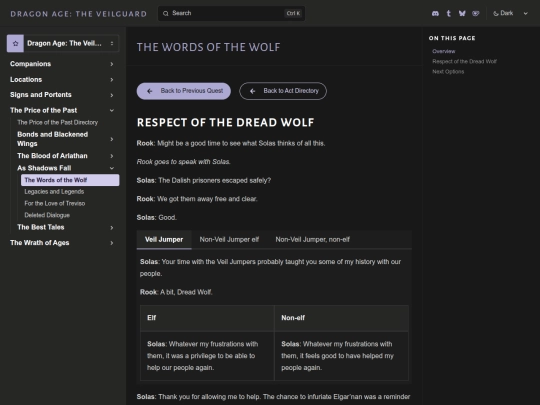Open the Dragon Age: The Veilguard home logo
Image resolution: width=540 pixels, height=405 pixels.
pos(79,14)
